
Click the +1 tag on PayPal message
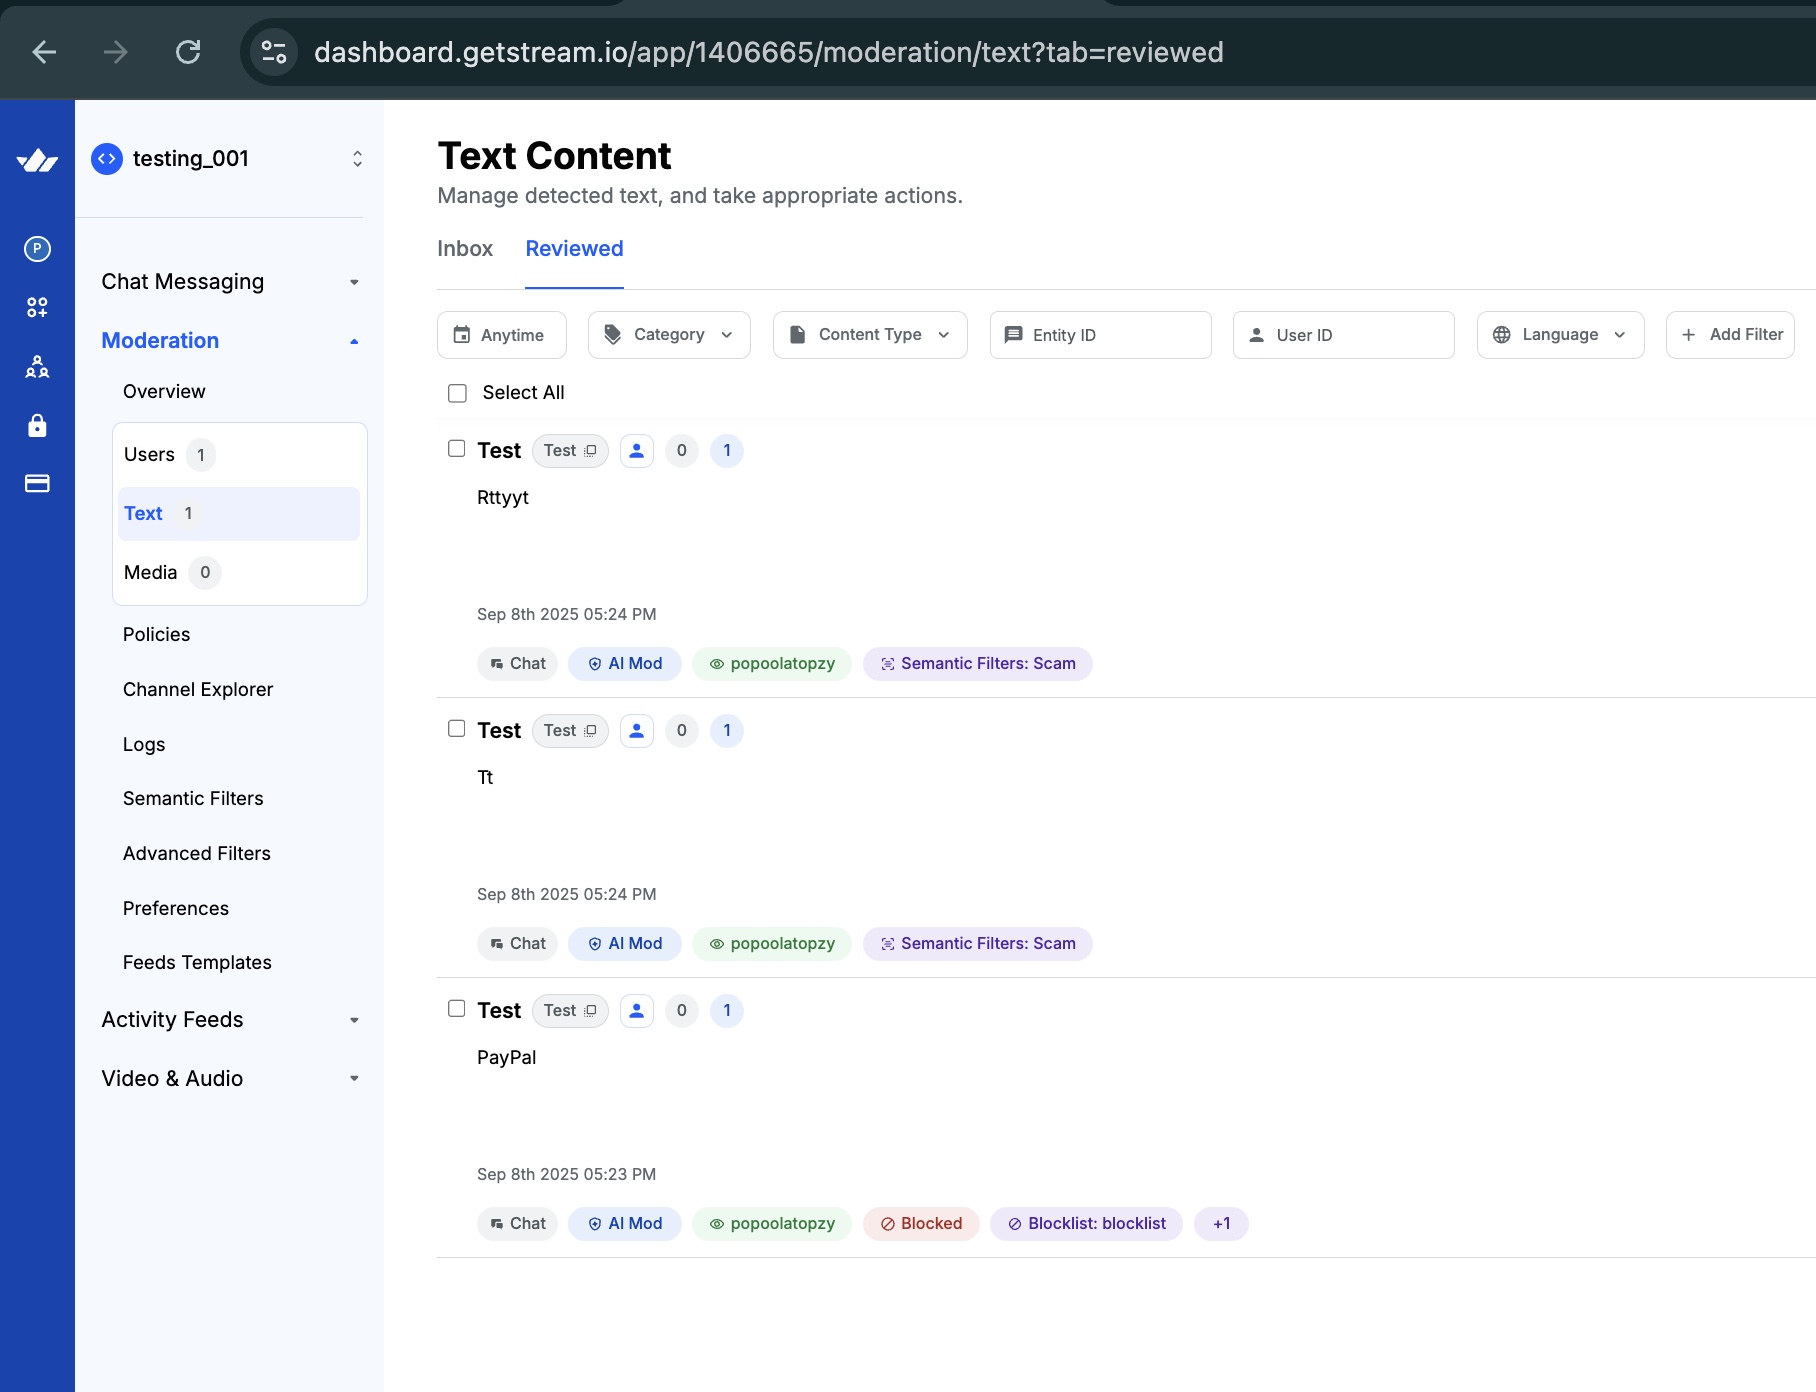pyautogui.click(x=1220, y=1224)
